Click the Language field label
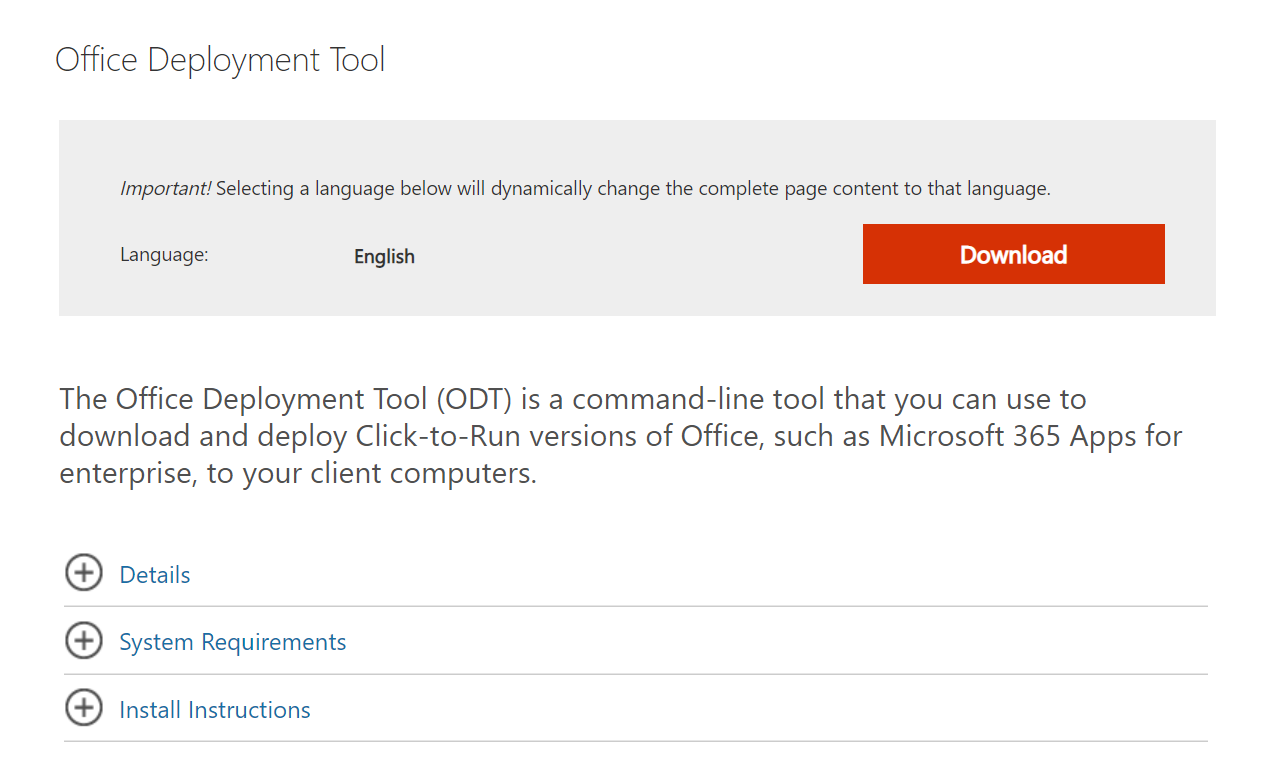Screen dimensions: 1270x767 click(164, 255)
